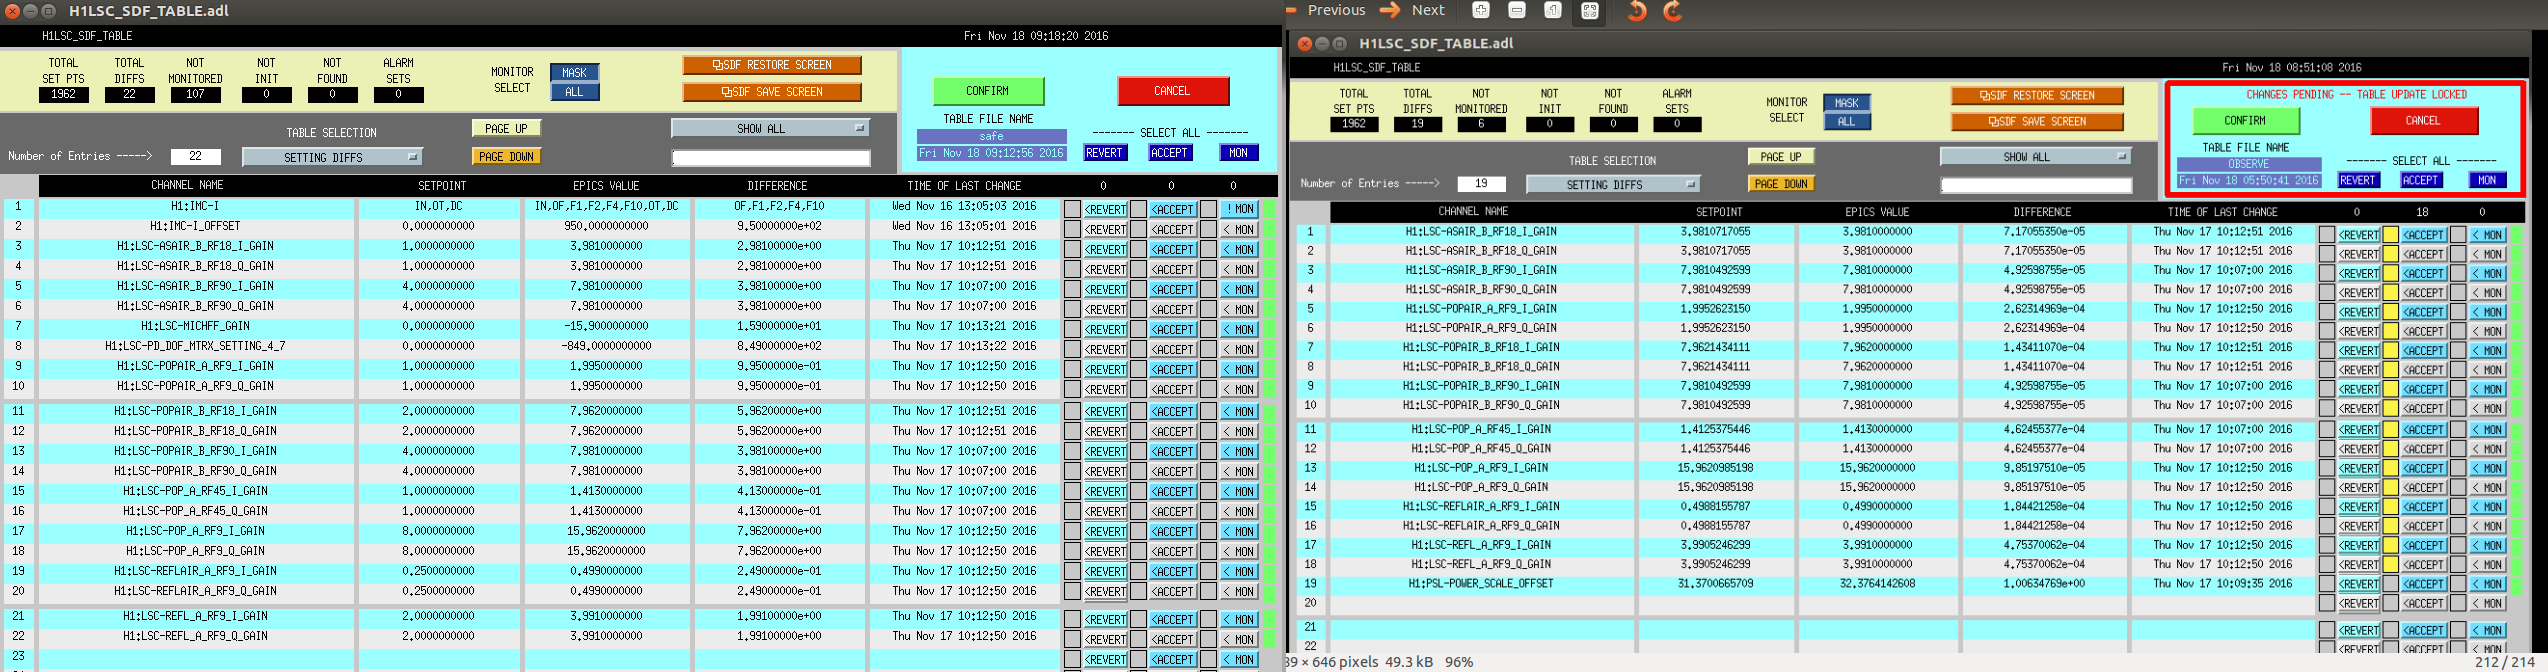The width and height of the screenshot is (2548, 672).
Task: Tick the monitor checkbox for H1:LSC-MICHFF_GAIN row
Action: click(x=1208, y=329)
